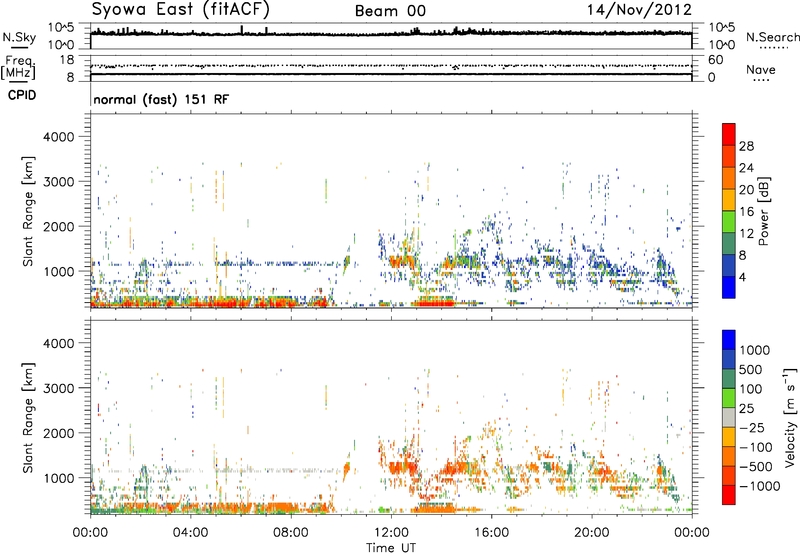
Task: Click the '4000' tick of power panel
Action: 59,137
